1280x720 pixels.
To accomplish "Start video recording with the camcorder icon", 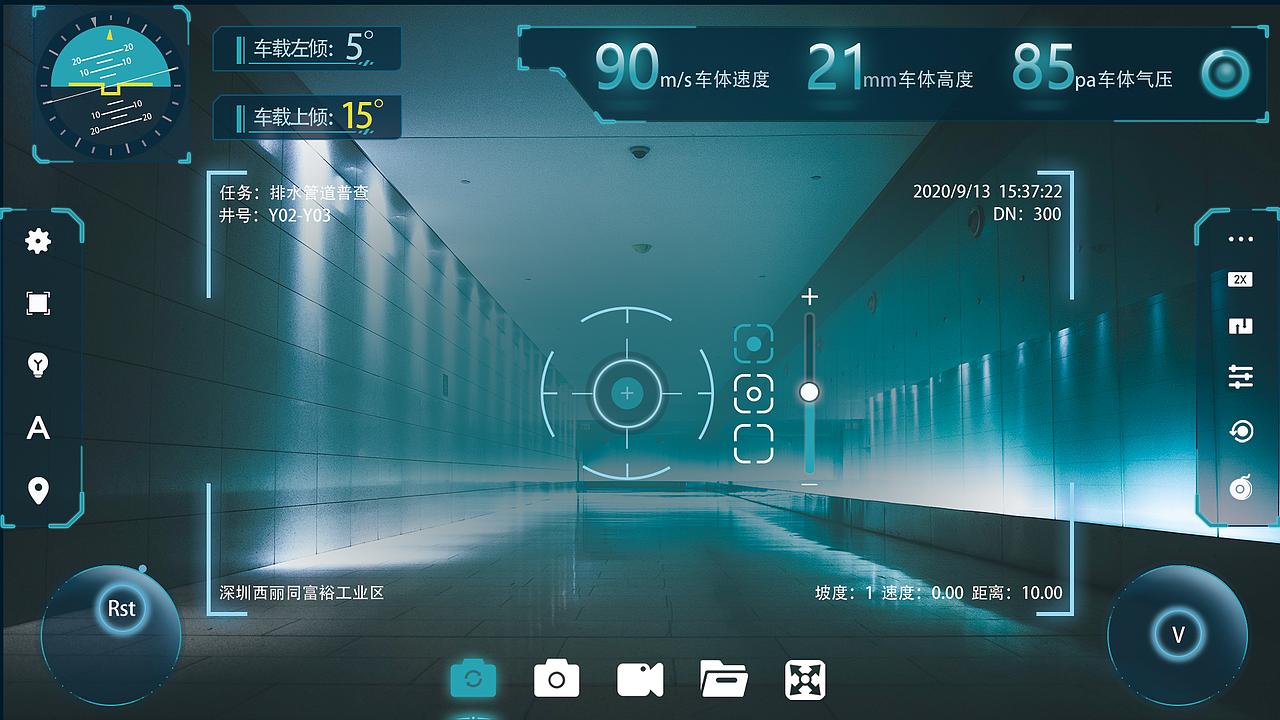I will pos(640,678).
